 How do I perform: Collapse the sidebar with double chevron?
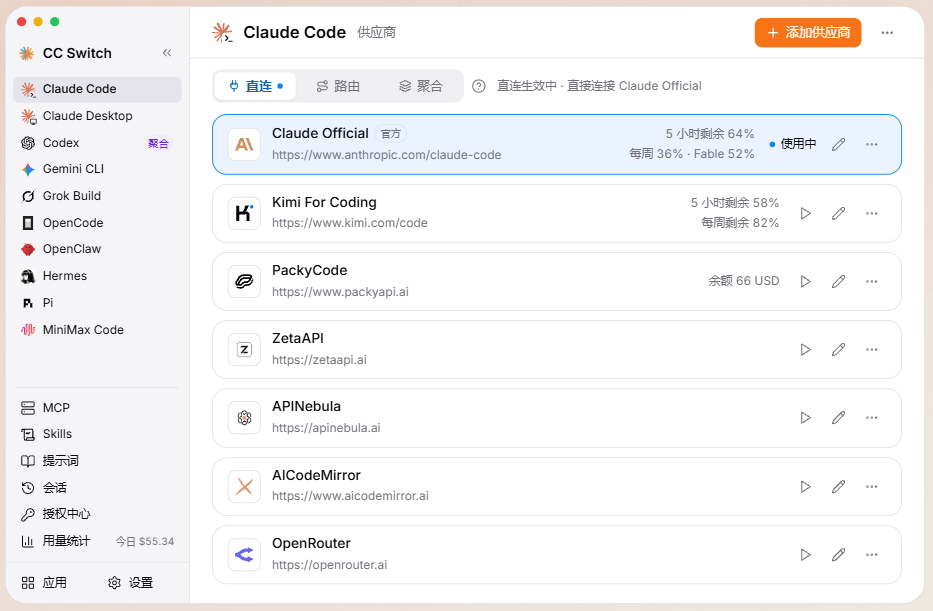click(167, 53)
